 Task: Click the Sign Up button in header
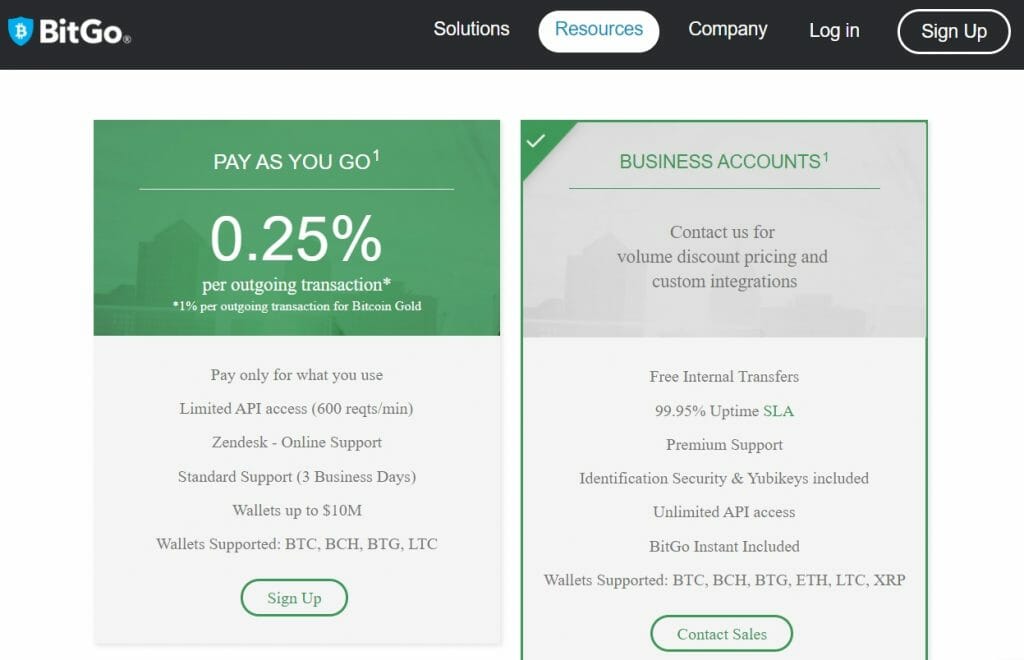[x=953, y=31]
